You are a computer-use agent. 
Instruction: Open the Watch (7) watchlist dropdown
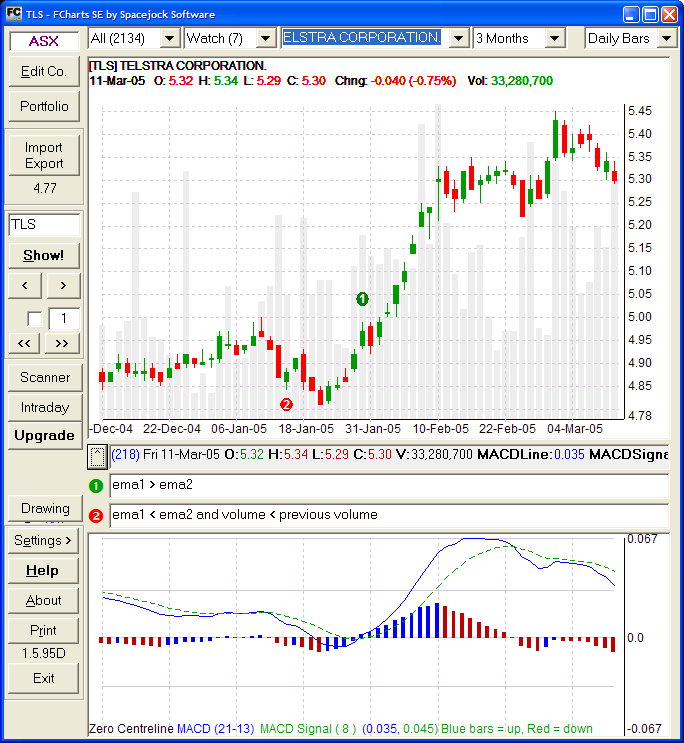[x=266, y=38]
